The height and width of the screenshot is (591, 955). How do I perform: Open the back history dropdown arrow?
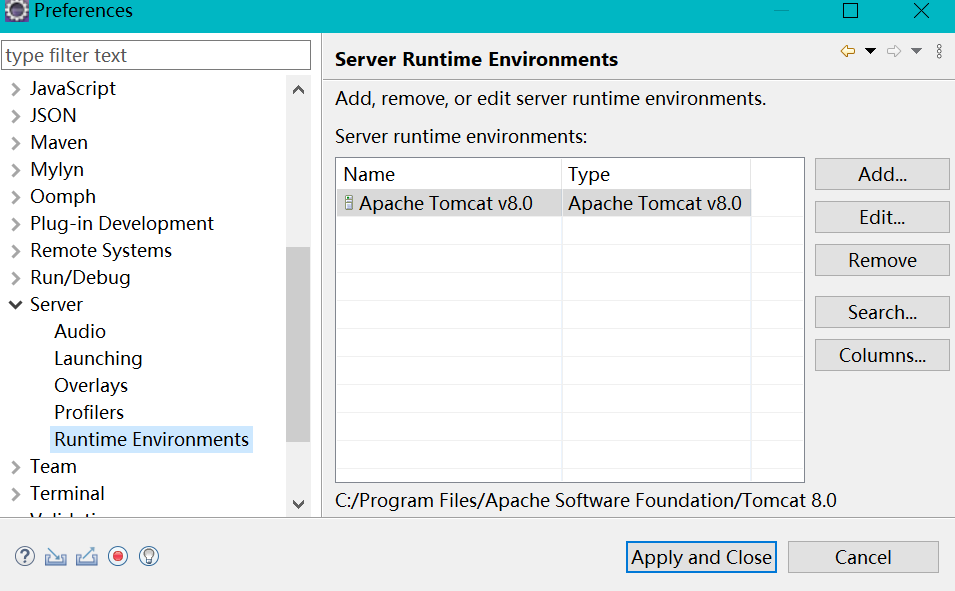[870, 51]
